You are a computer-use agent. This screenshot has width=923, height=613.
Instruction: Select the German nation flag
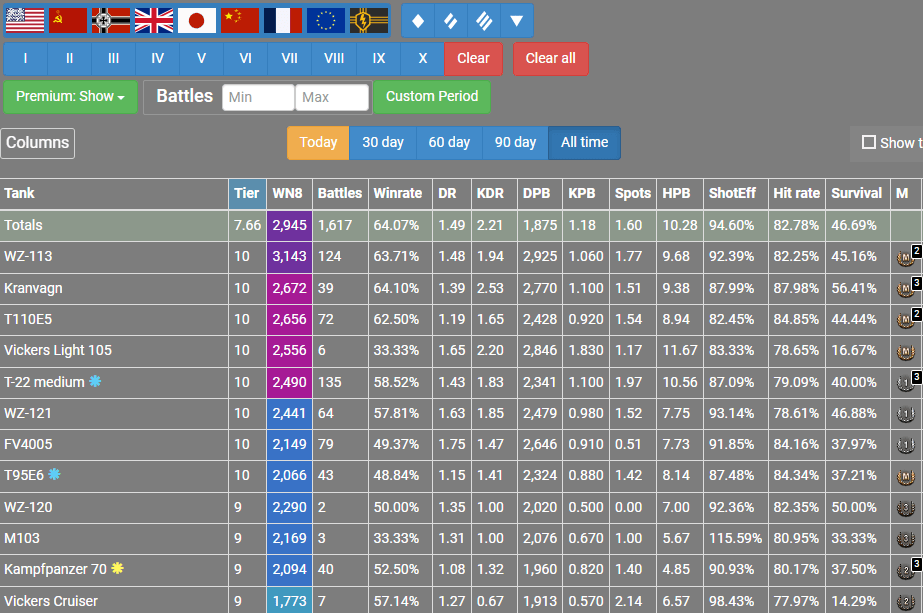111,20
